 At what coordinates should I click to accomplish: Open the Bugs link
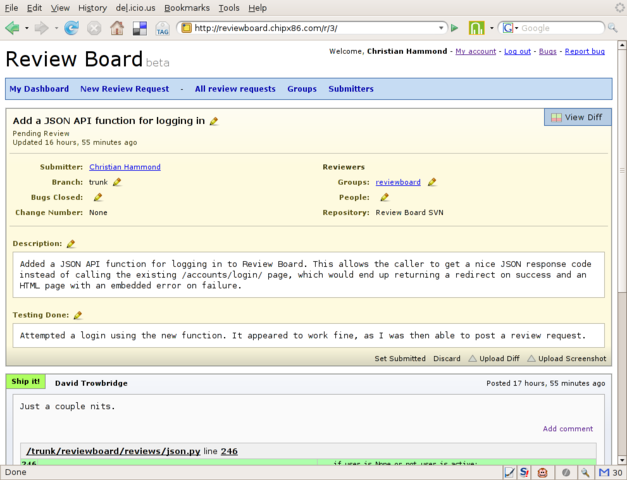tap(547, 51)
